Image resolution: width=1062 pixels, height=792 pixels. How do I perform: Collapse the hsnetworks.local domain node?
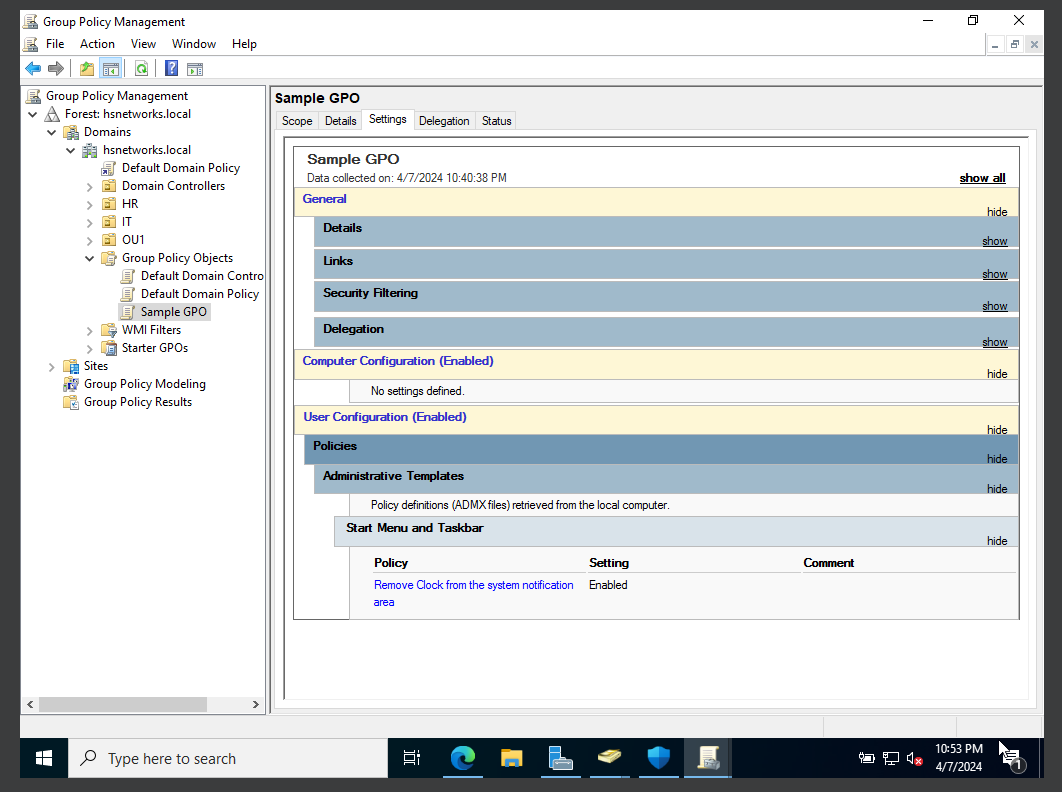click(70, 149)
